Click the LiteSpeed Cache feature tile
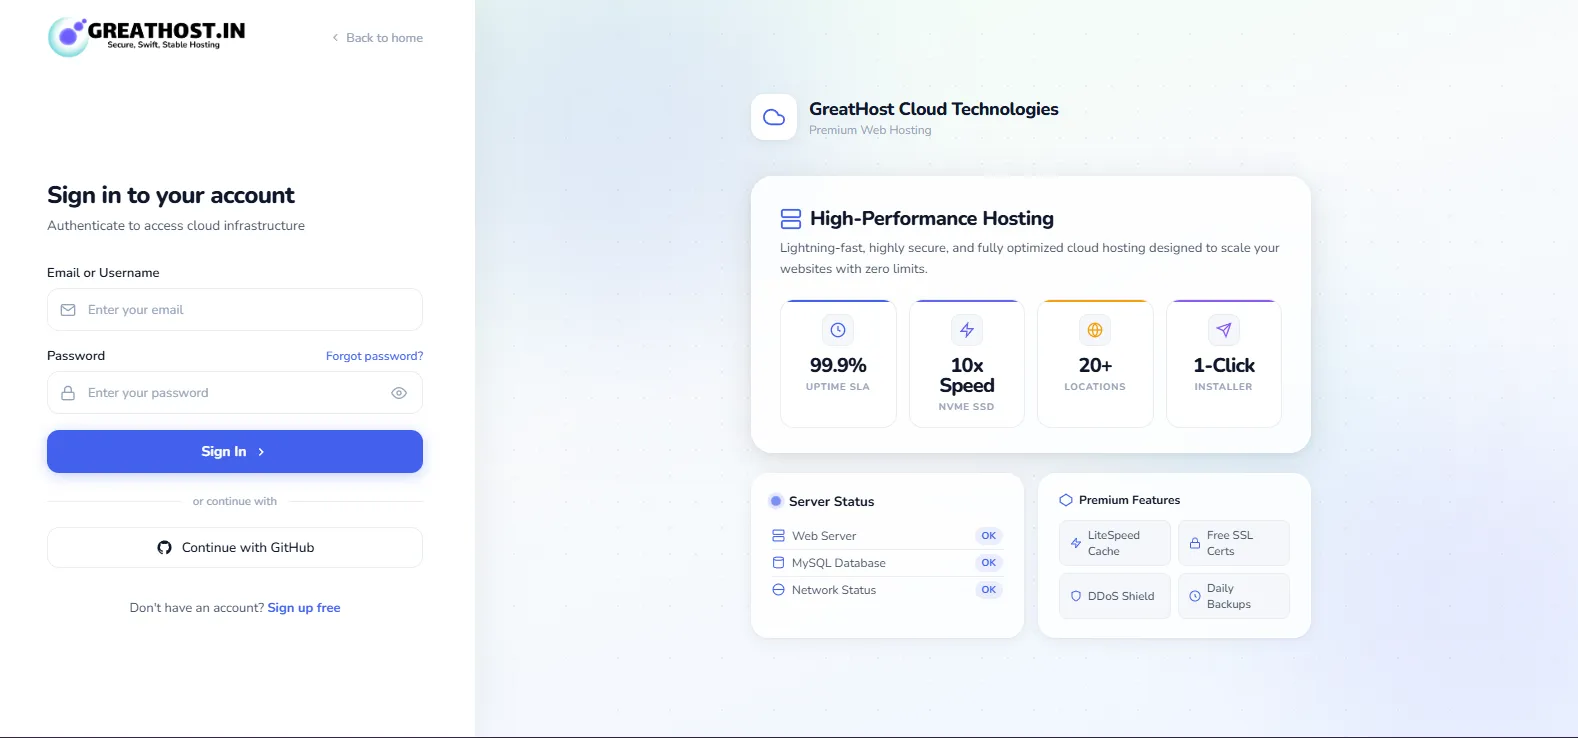 point(1115,543)
